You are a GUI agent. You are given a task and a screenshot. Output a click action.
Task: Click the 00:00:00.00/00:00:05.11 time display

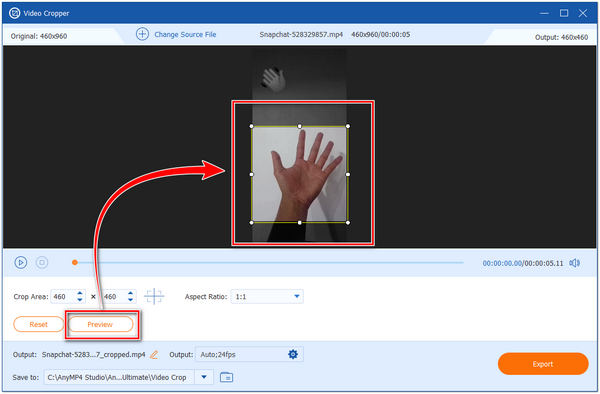[x=523, y=263]
